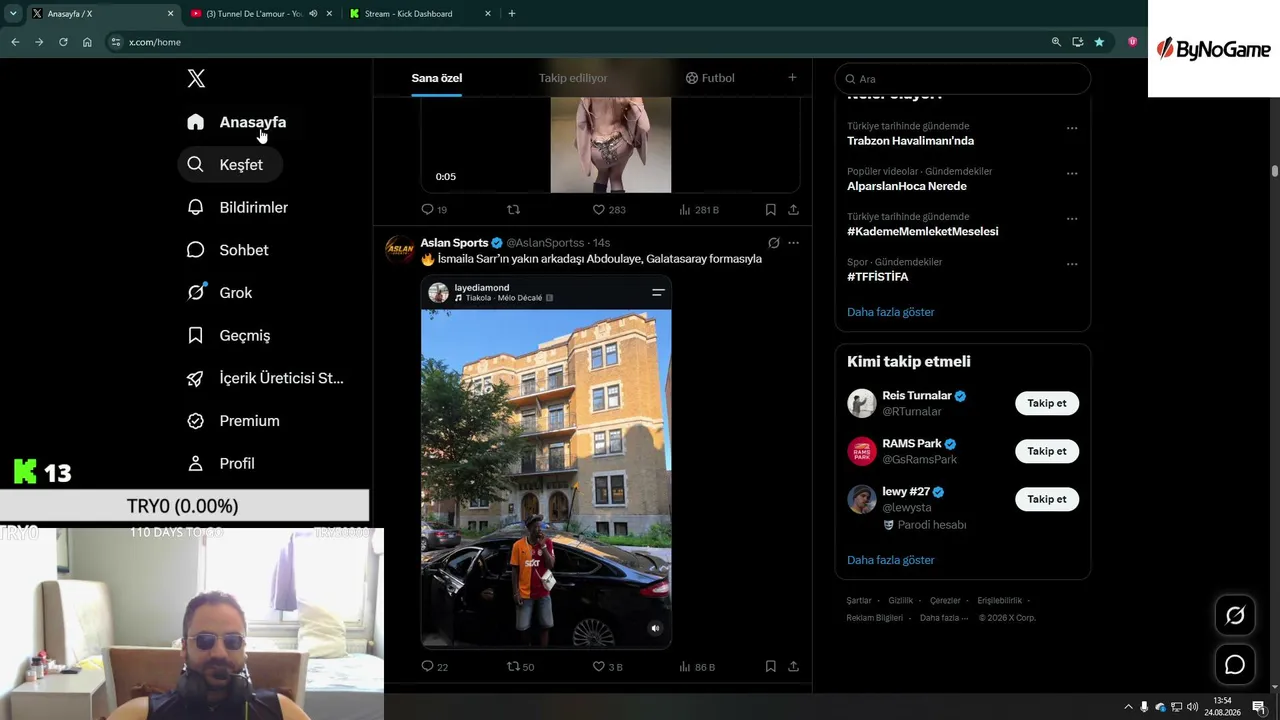
Task: Unmute the Aslan Sports video
Action: click(655, 628)
